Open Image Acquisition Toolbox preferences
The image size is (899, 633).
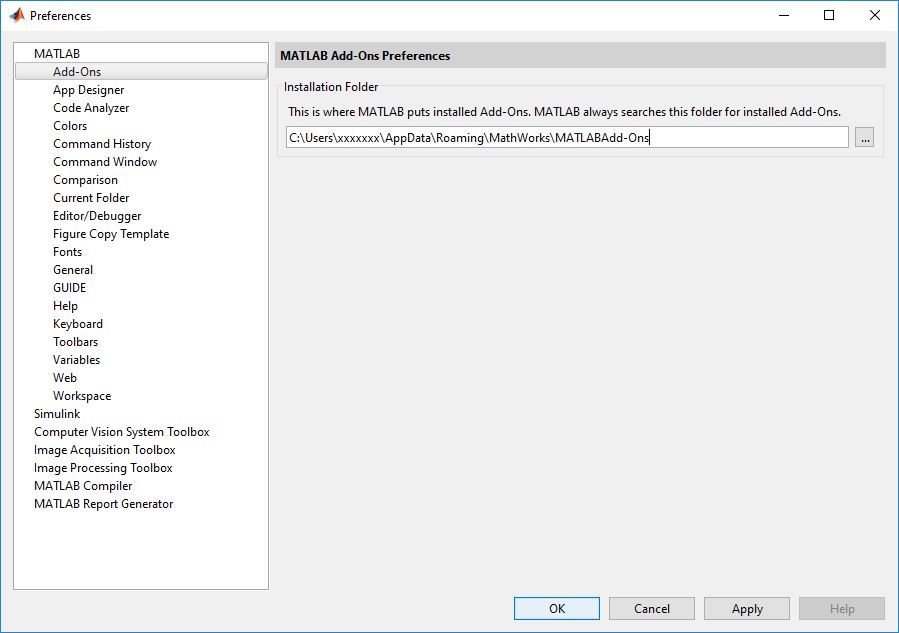coord(104,450)
